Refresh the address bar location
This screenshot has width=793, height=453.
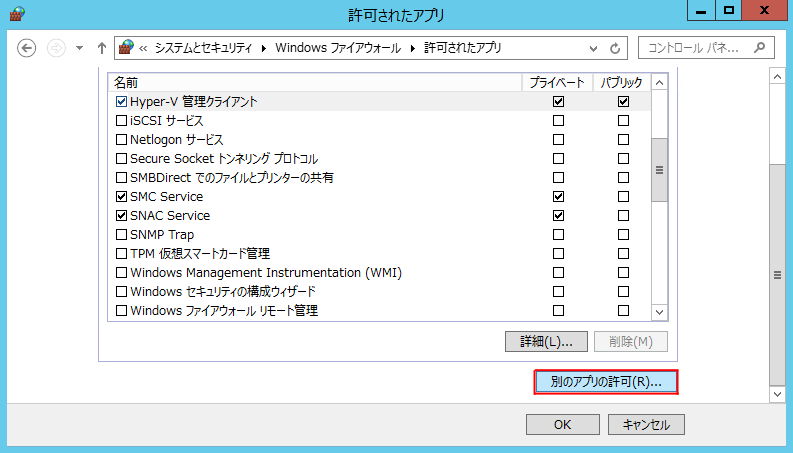615,49
